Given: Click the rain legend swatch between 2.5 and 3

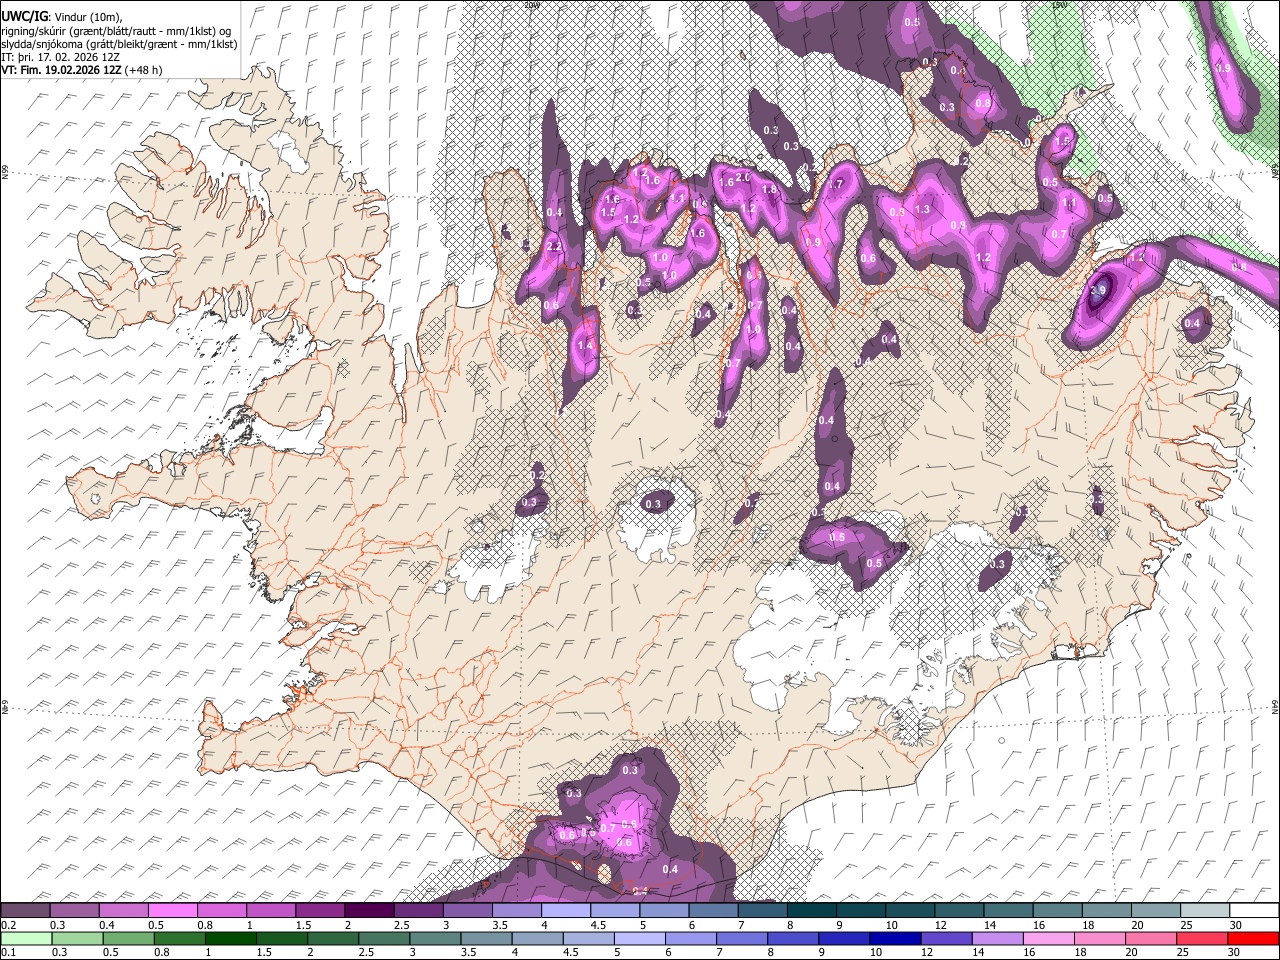Looking at the screenshot, I should [384, 938].
